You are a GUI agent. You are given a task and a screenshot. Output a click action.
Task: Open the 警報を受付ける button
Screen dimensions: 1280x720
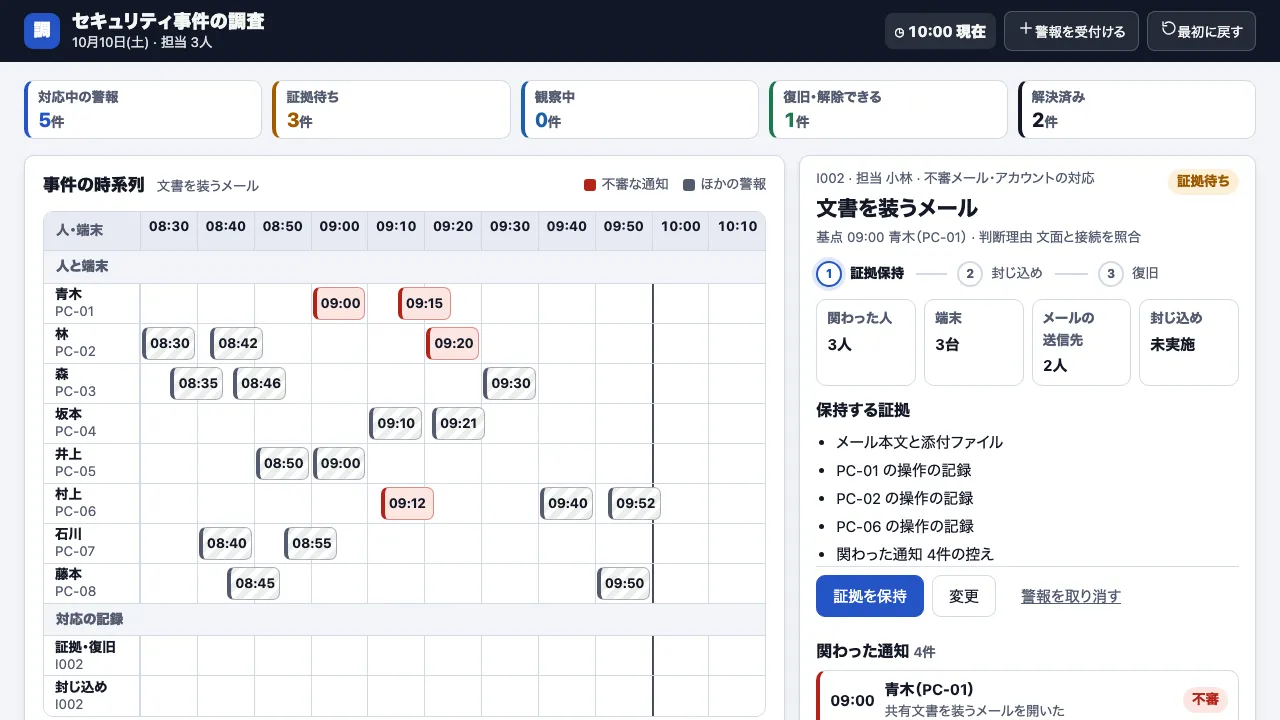click(x=1071, y=31)
